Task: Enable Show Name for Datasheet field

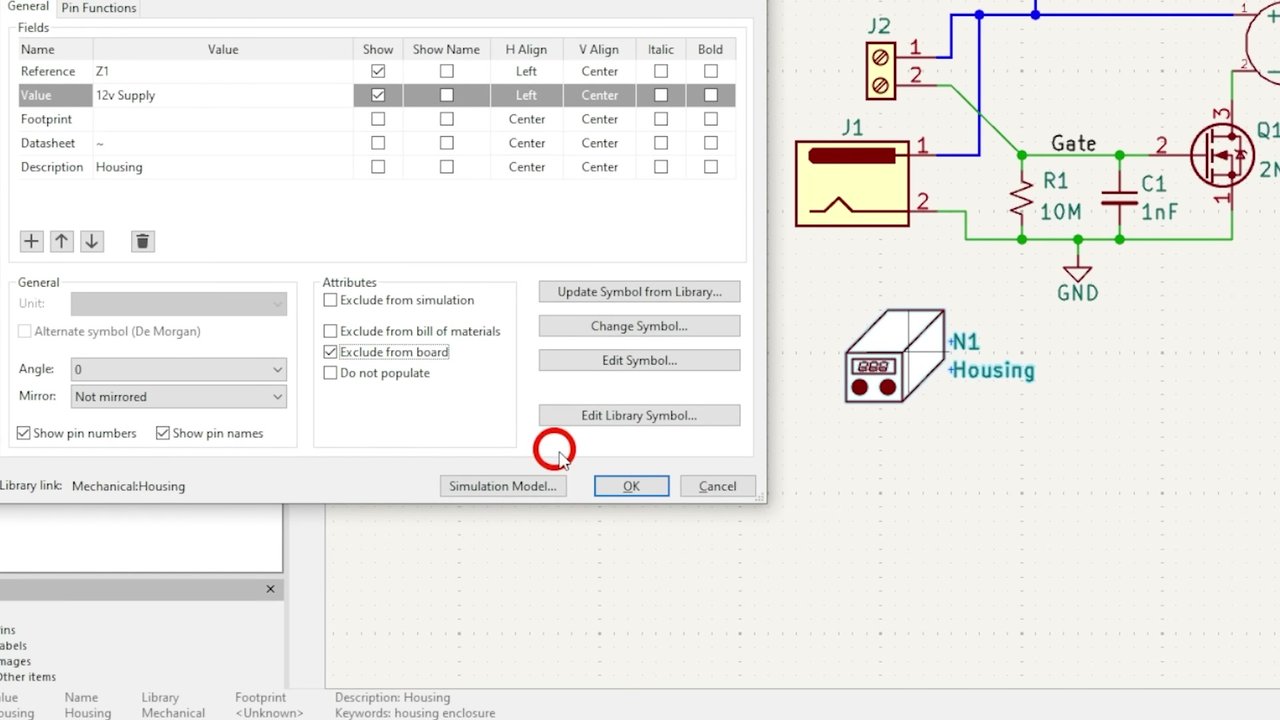Action: click(446, 143)
